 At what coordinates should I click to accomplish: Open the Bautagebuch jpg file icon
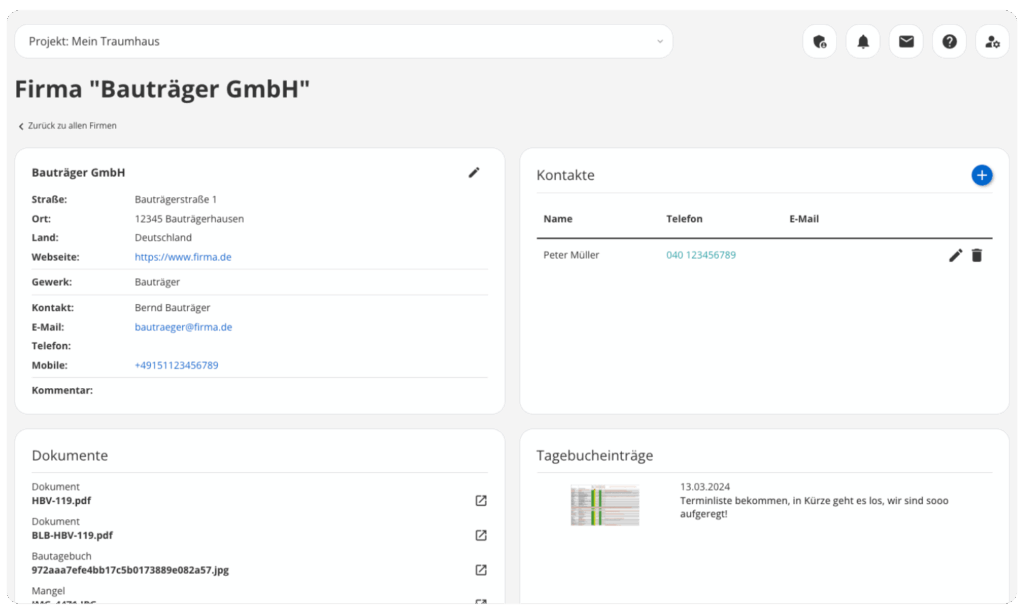(481, 570)
